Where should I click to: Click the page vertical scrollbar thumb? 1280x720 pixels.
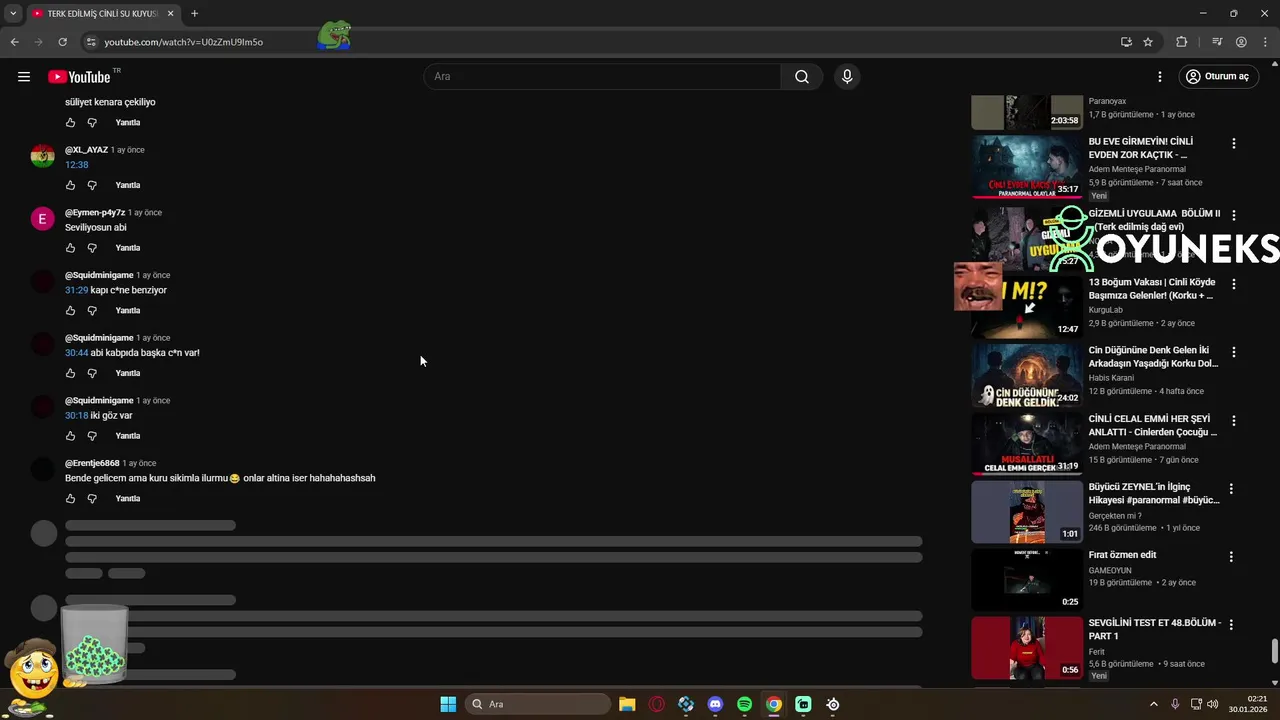coord(1274,651)
